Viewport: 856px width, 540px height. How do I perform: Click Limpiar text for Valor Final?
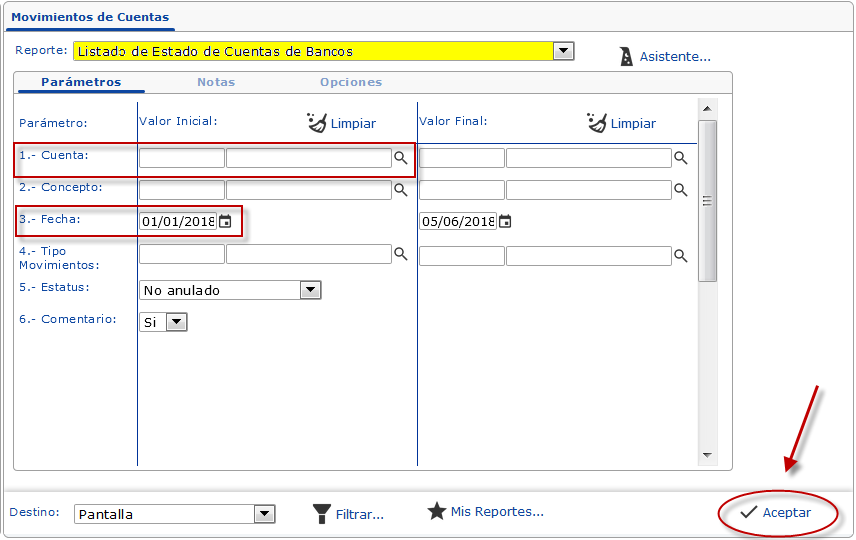click(633, 124)
